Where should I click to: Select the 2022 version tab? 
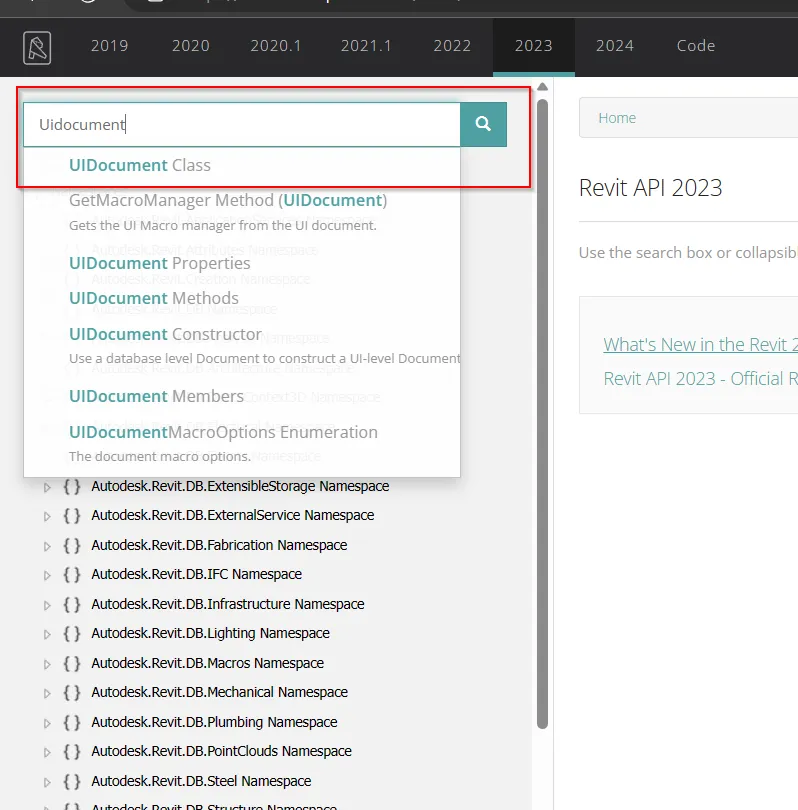(x=452, y=46)
